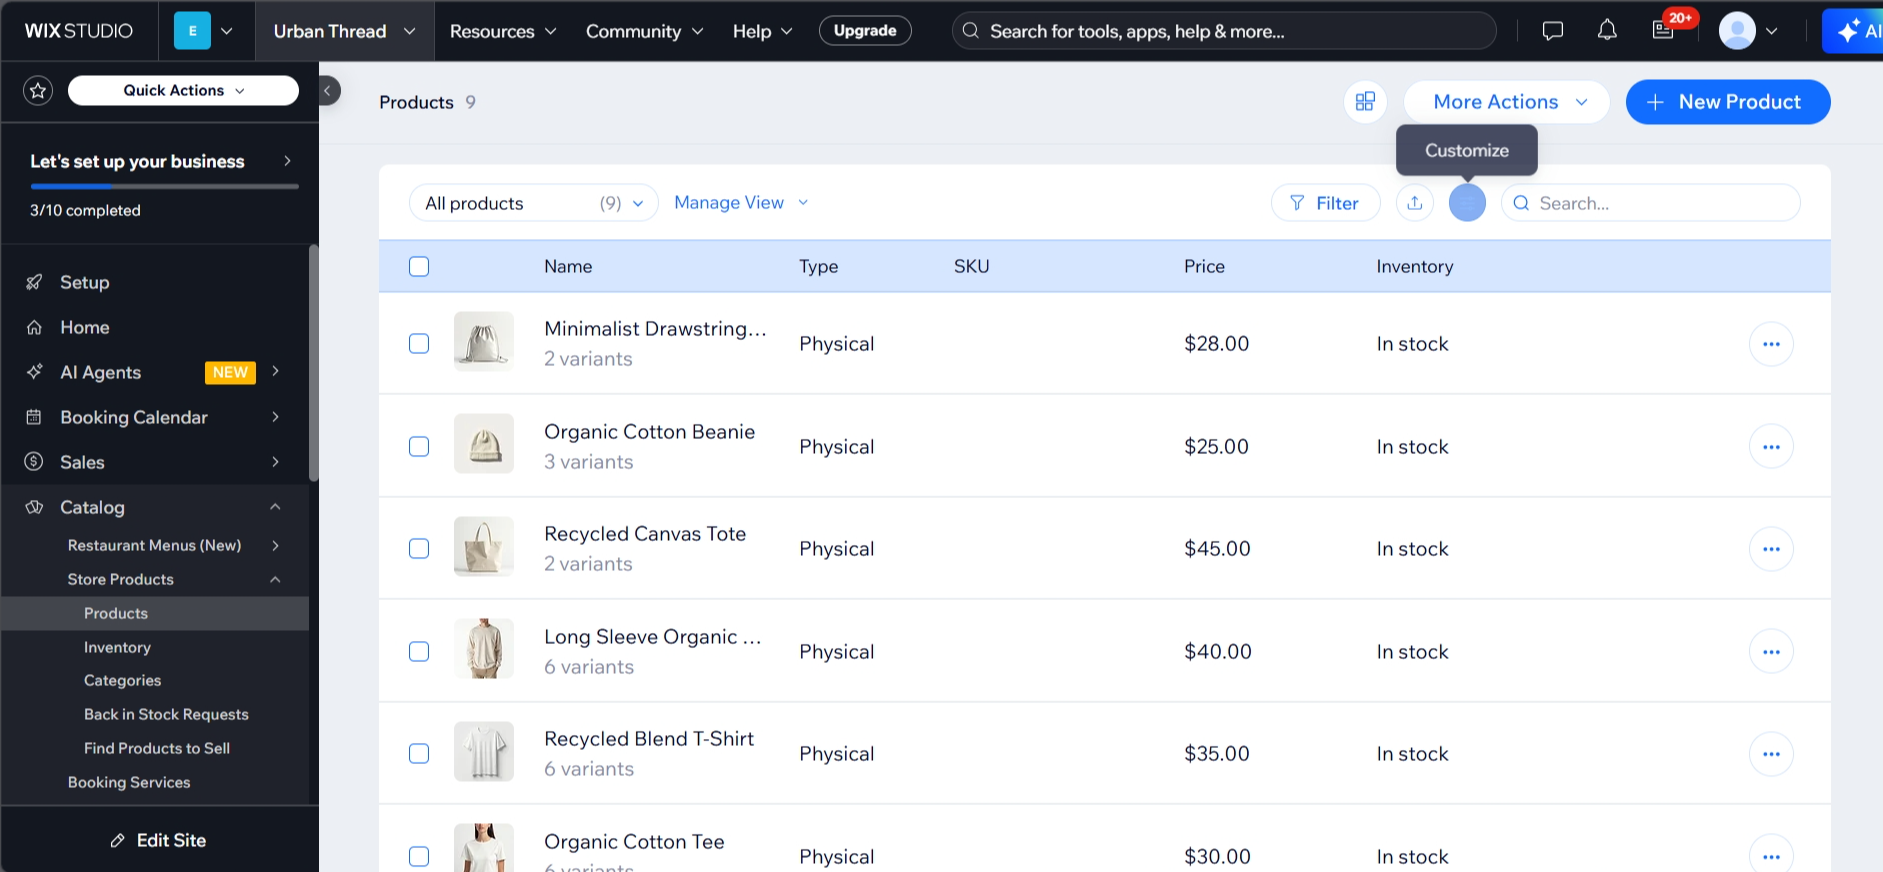The image size is (1883, 872).
Task: Open more options for Organic Cotton Beanie row
Action: pos(1771,446)
